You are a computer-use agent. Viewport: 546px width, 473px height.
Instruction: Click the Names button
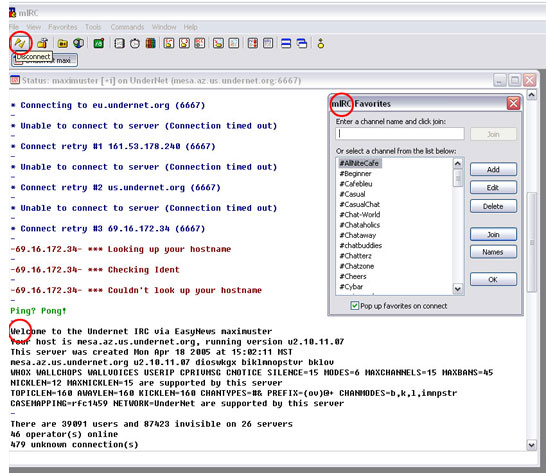493,252
